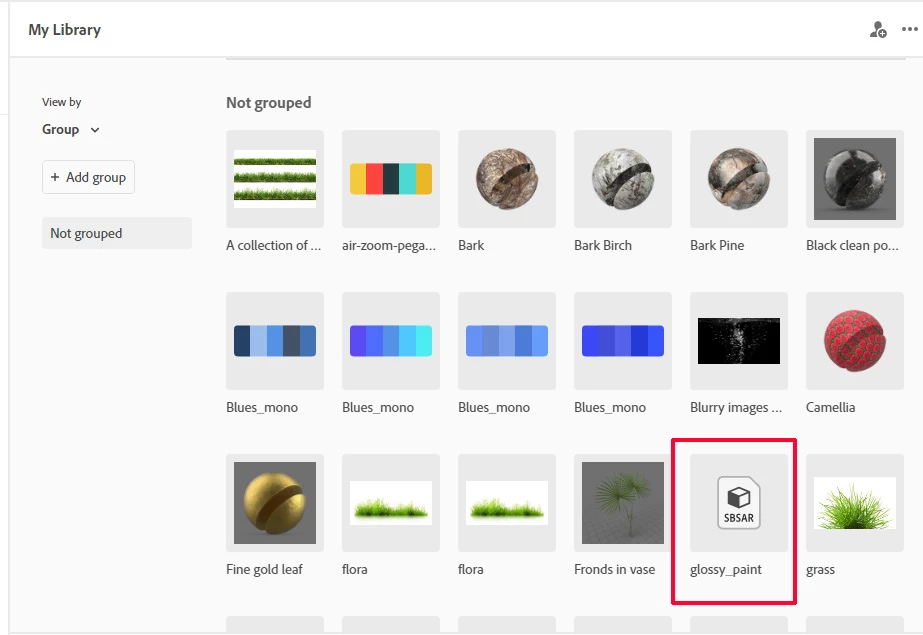This screenshot has height=635, width=923.
Task: Select the flora thumbnail beside Fronds in vase
Action: (x=507, y=503)
